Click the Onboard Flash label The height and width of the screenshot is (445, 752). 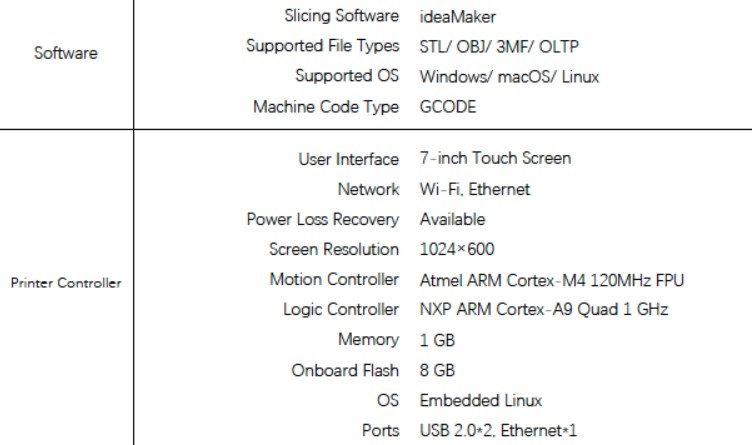[345, 370]
